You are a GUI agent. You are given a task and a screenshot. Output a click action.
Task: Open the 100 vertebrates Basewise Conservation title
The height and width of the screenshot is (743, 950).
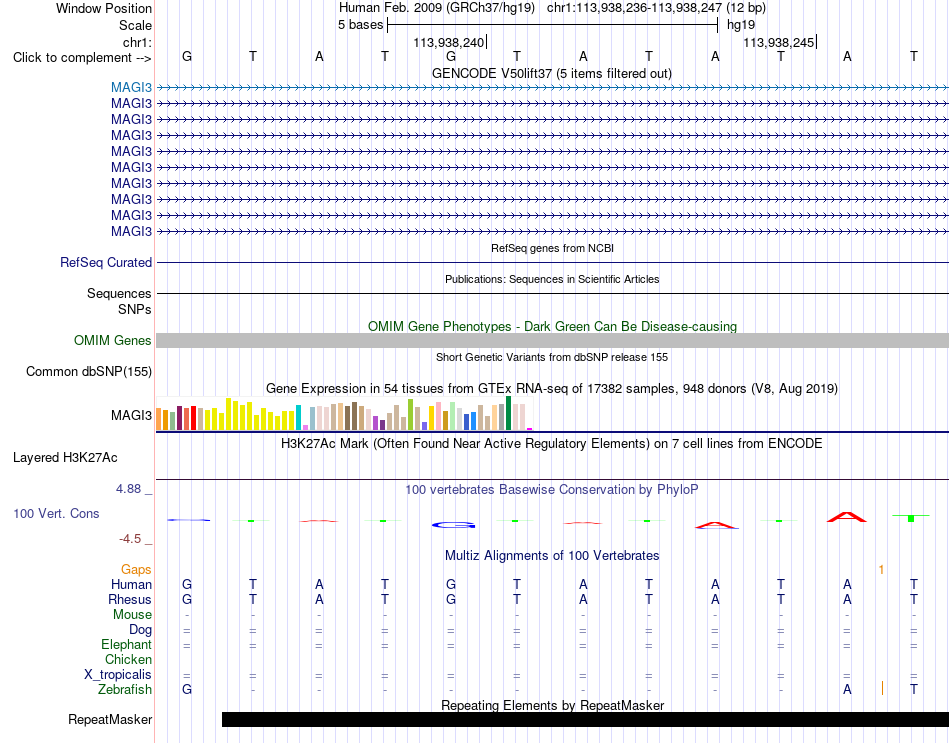coord(552,490)
